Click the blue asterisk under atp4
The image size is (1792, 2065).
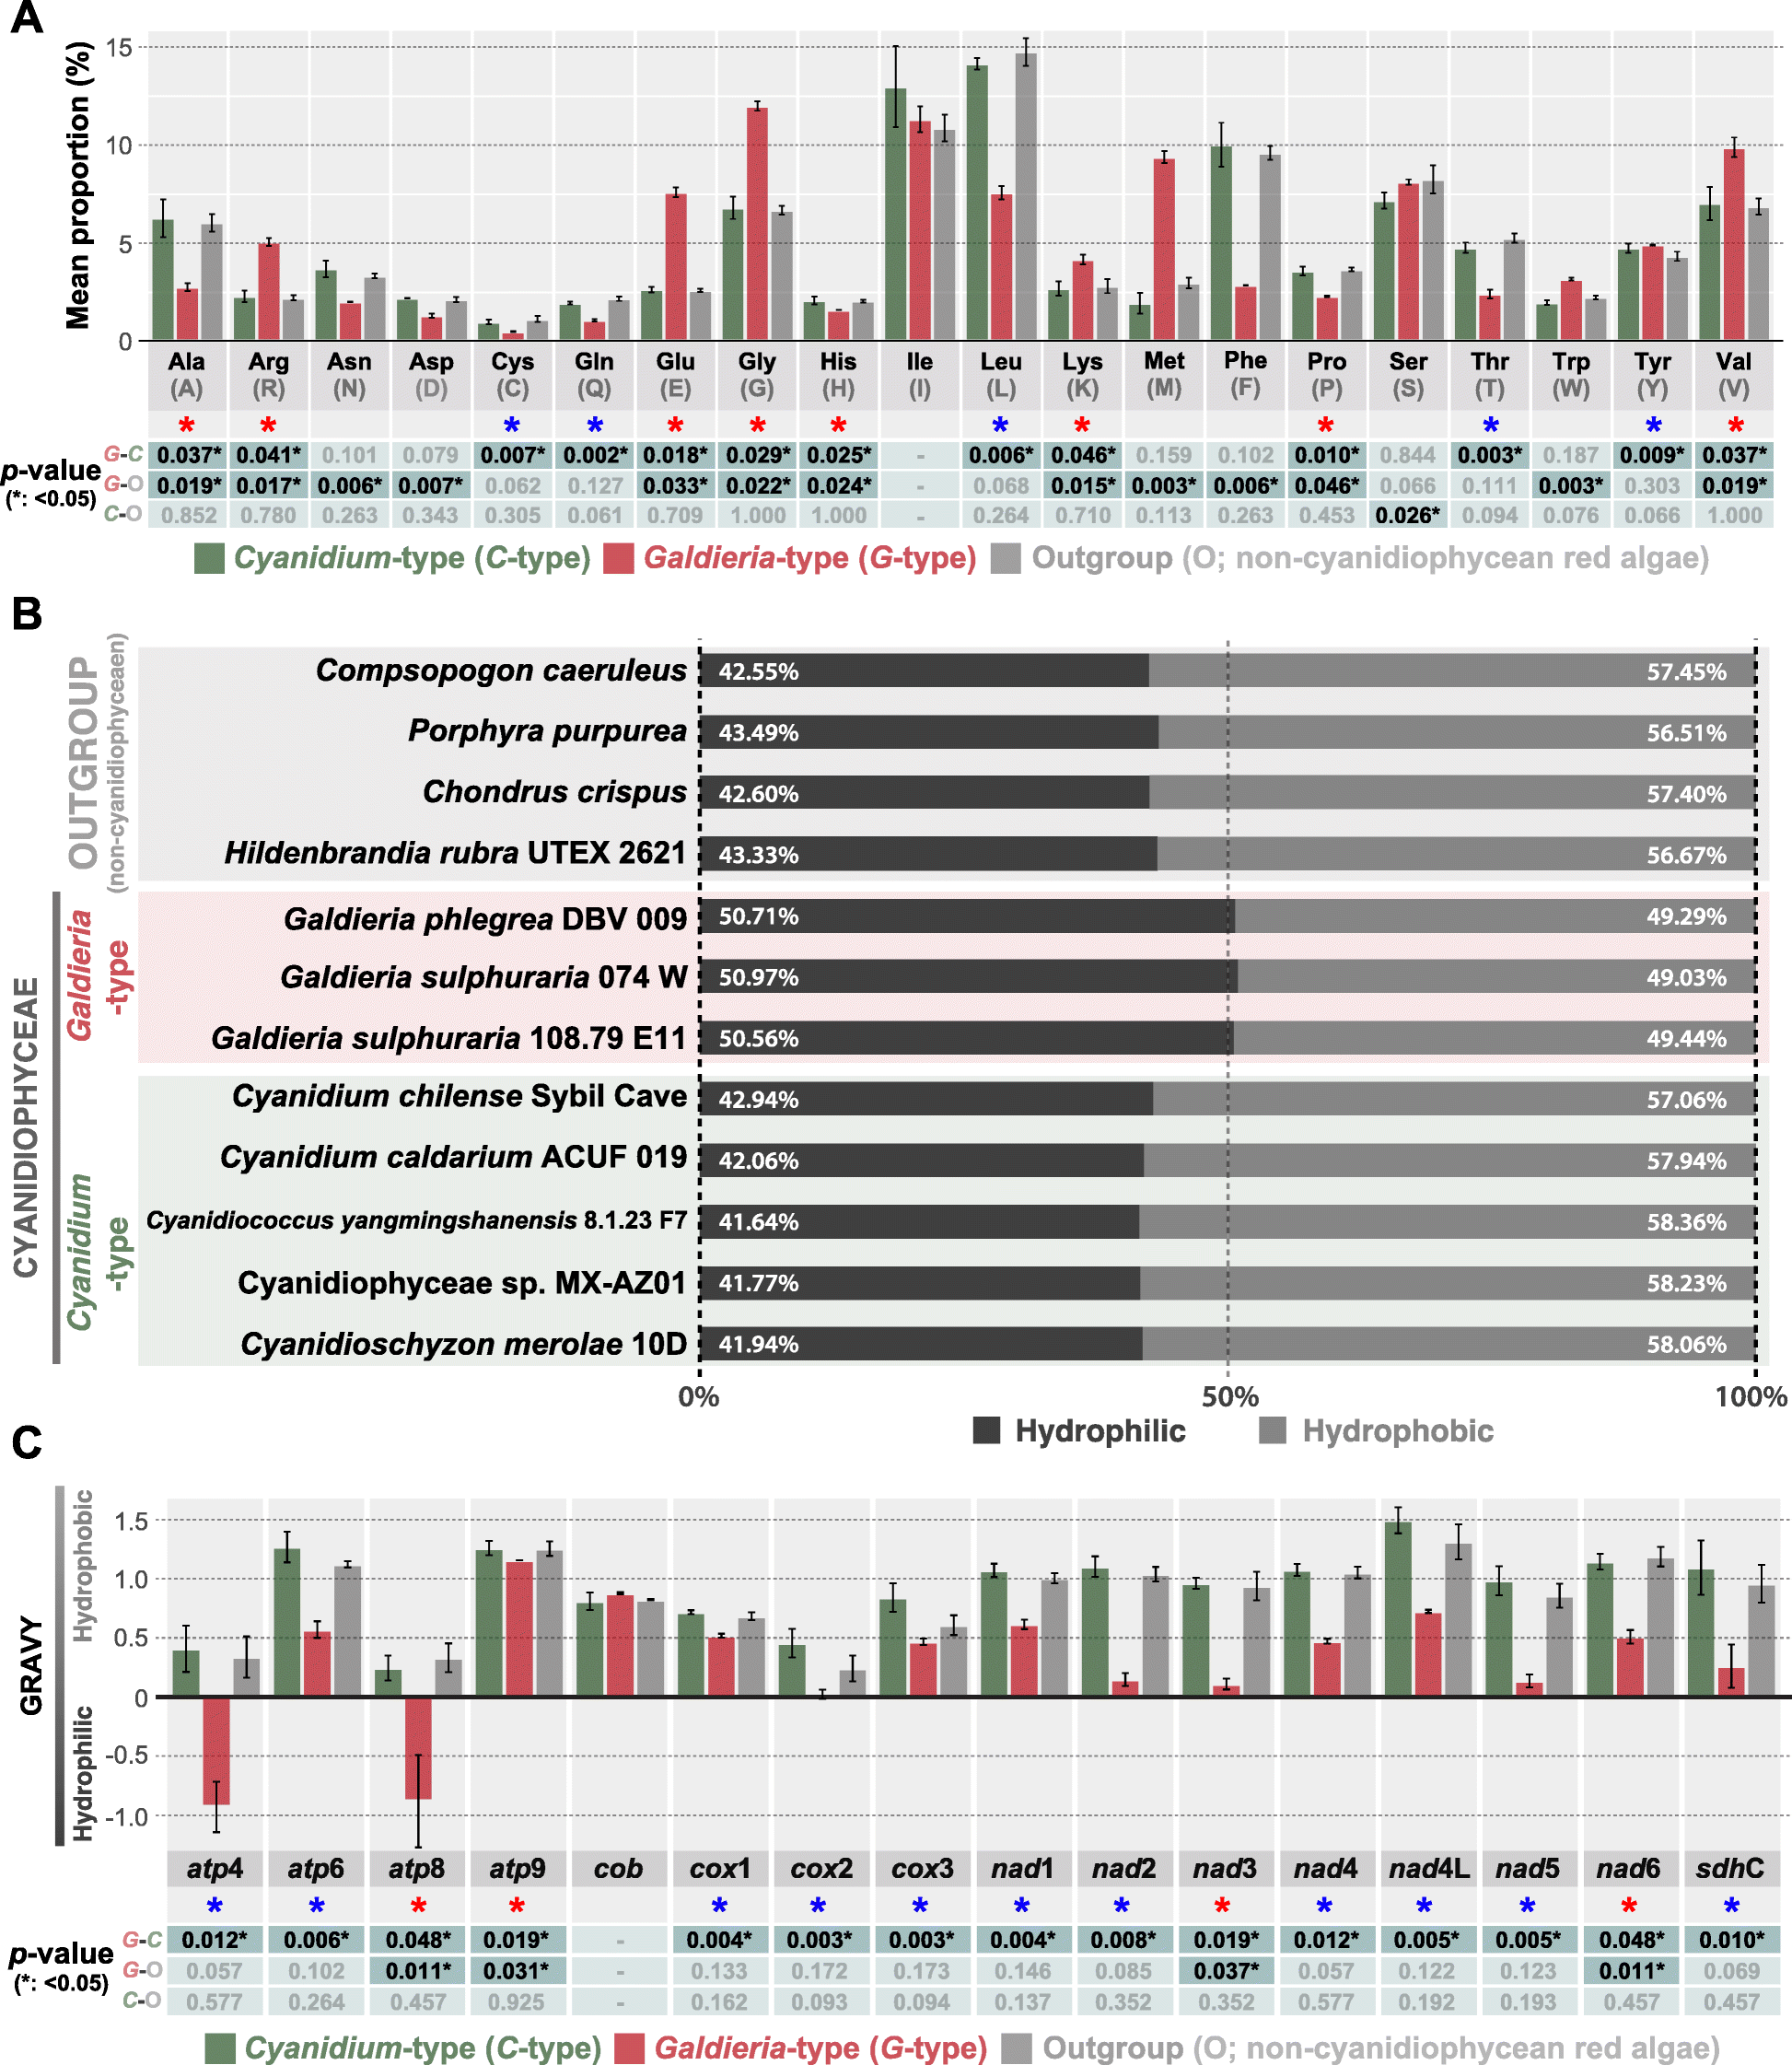click(x=214, y=1906)
